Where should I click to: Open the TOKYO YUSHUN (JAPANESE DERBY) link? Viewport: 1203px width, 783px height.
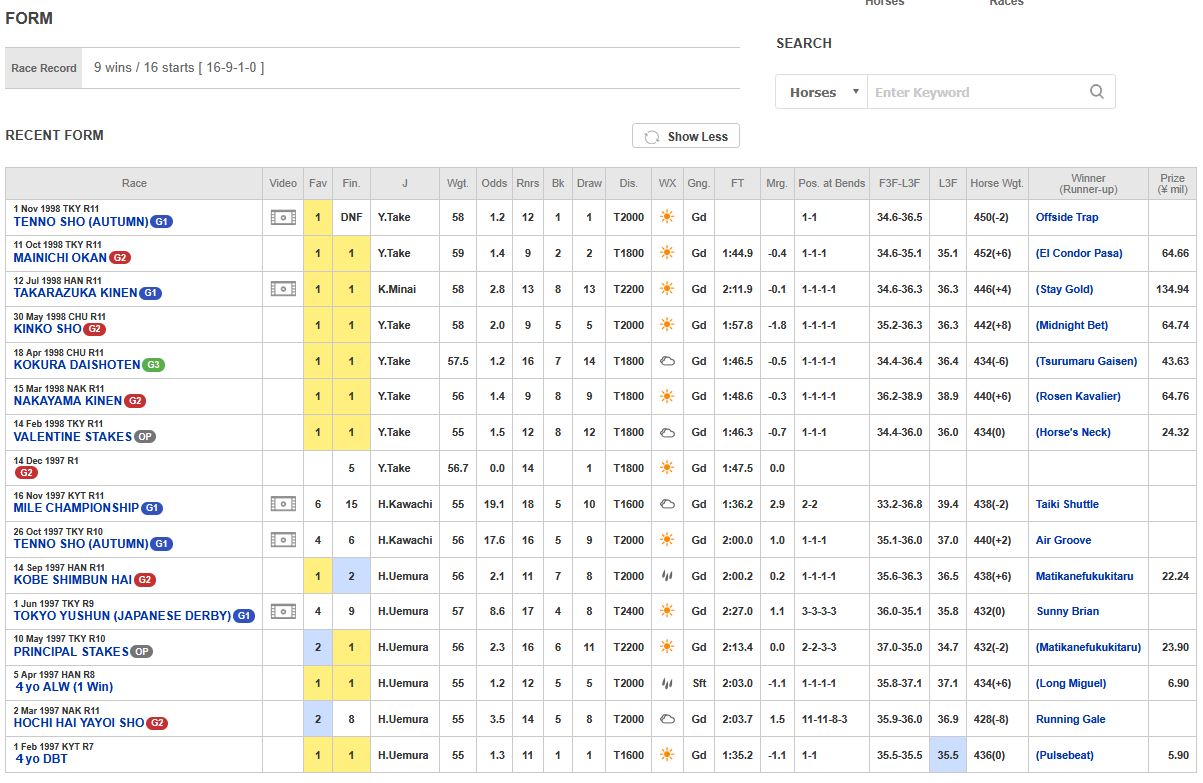[x=122, y=616]
